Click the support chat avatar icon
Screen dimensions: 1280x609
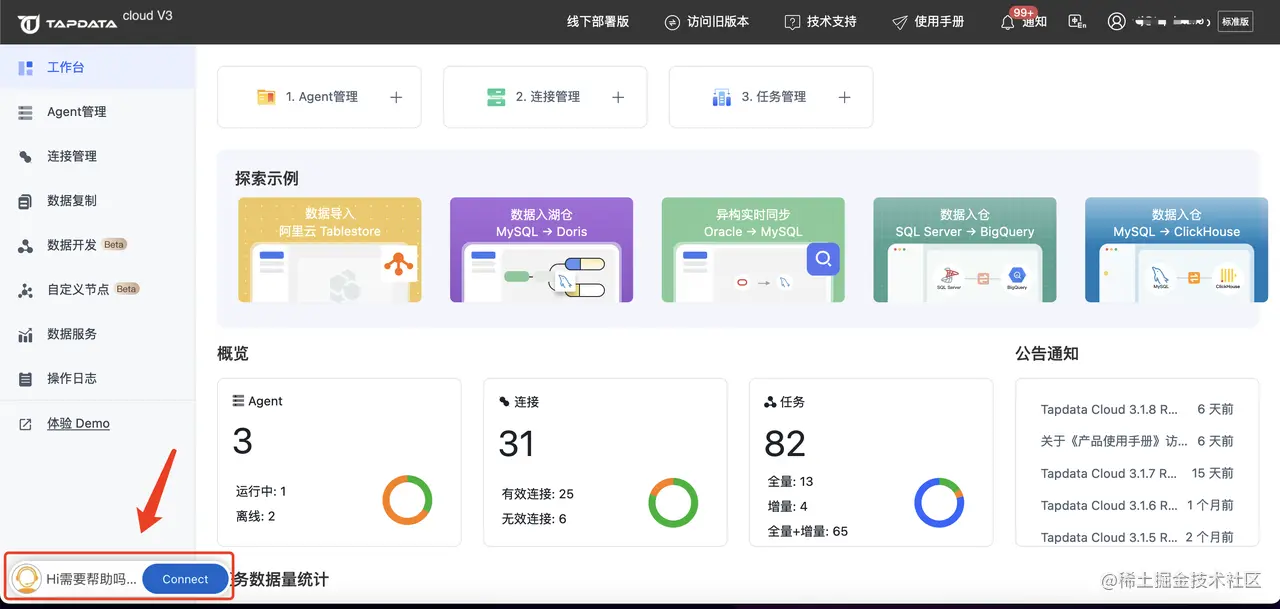click(x=26, y=578)
